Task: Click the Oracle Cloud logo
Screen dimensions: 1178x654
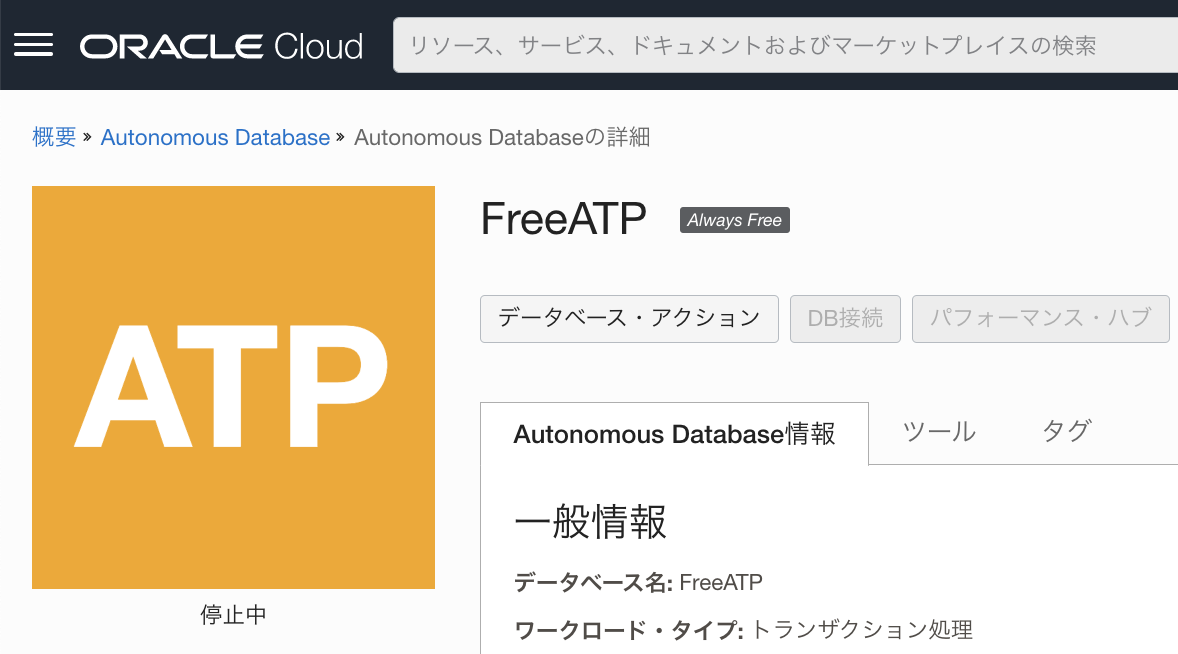Action: [x=220, y=45]
